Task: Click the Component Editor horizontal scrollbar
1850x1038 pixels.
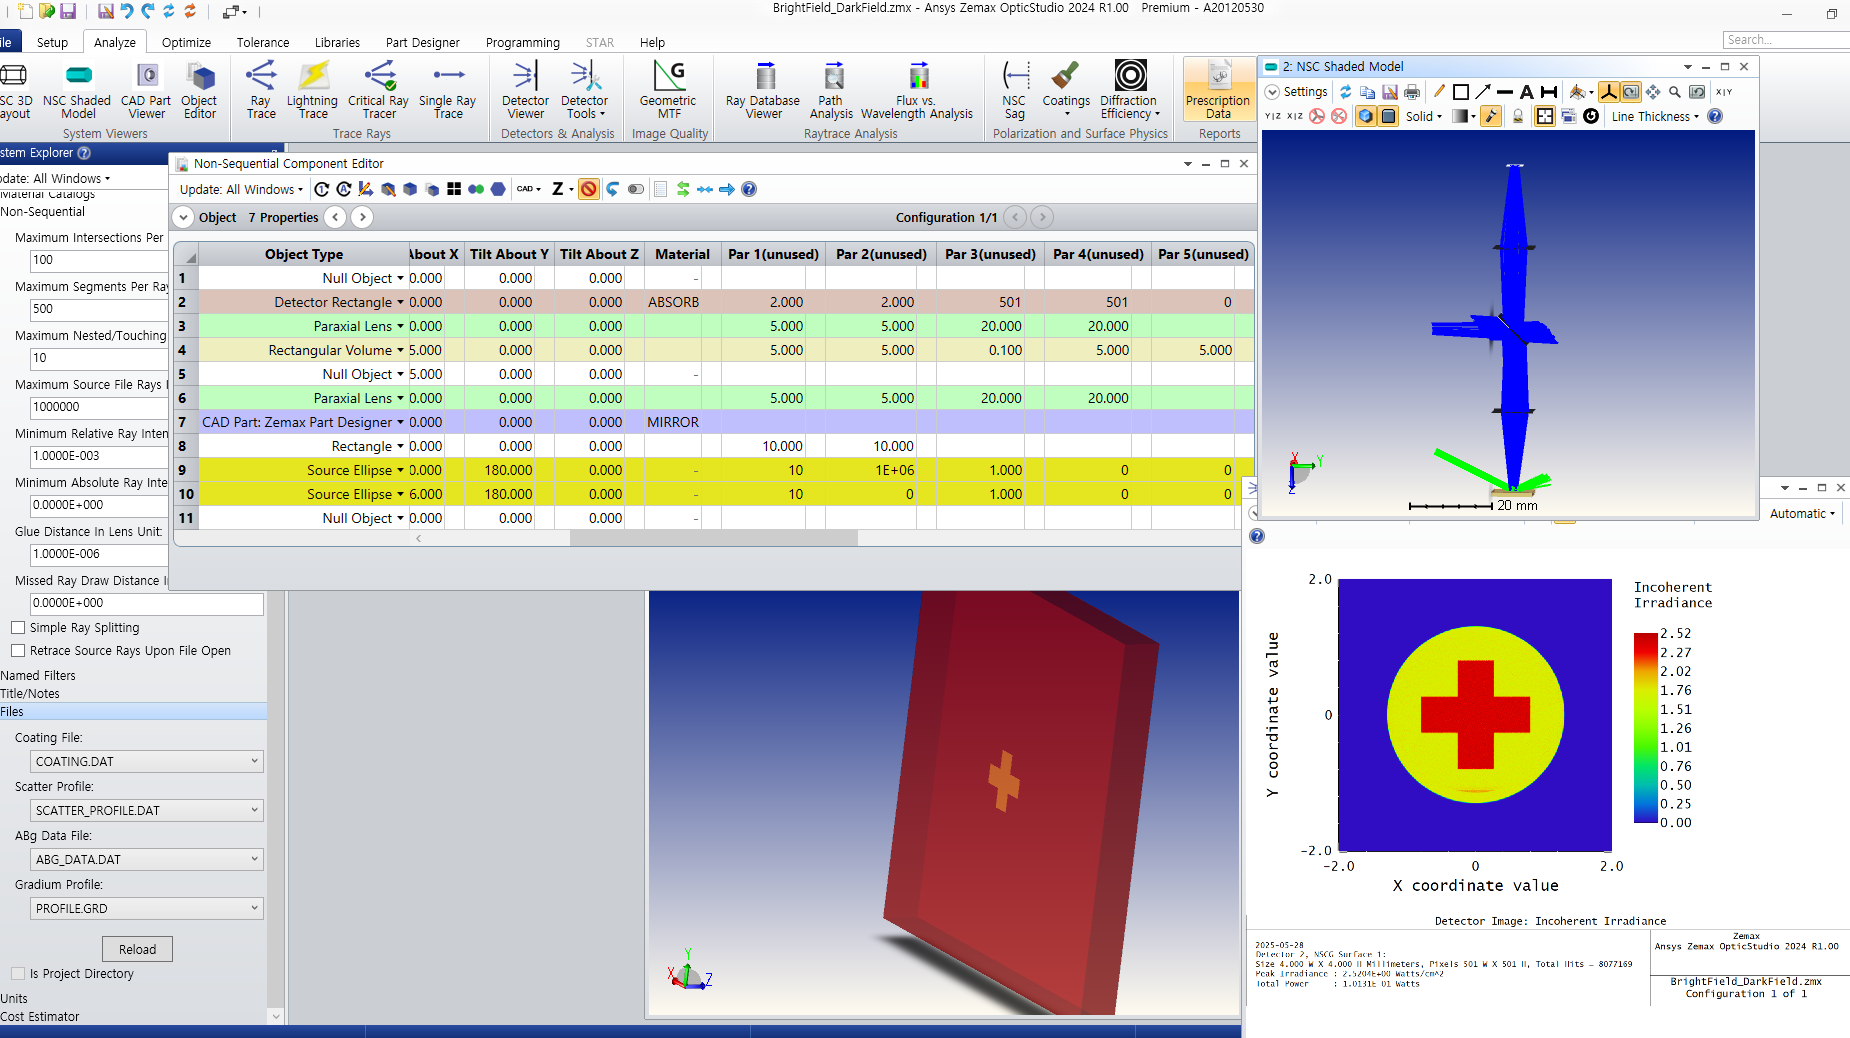Action: [x=713, y=538]
